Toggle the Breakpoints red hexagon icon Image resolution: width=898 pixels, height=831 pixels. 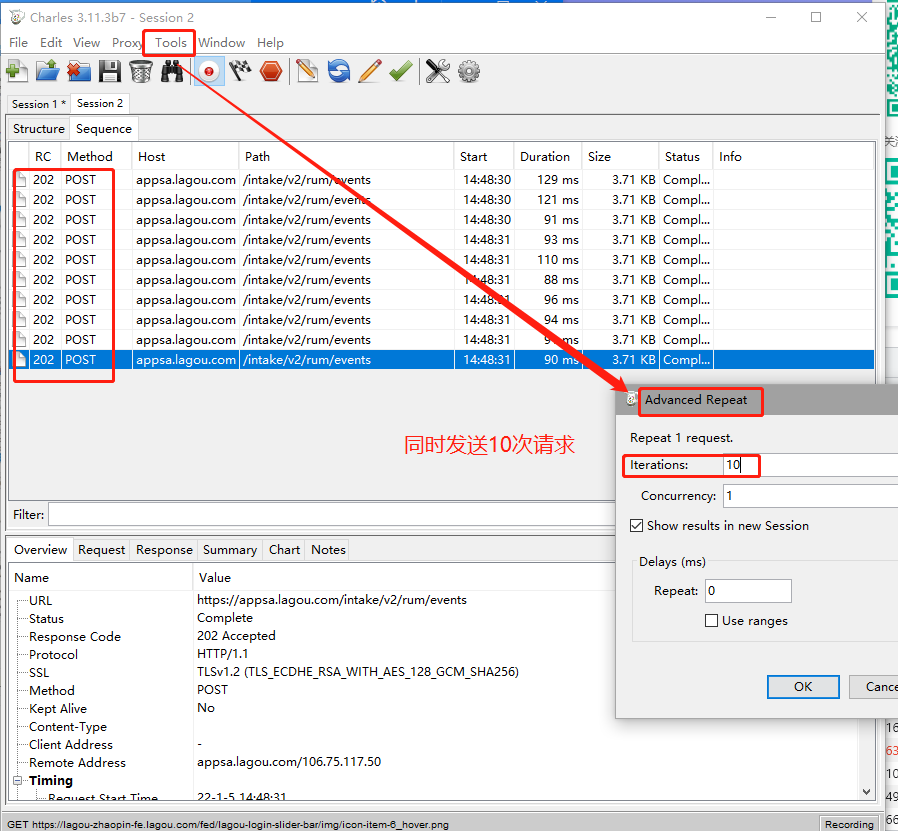pos(271,72)
